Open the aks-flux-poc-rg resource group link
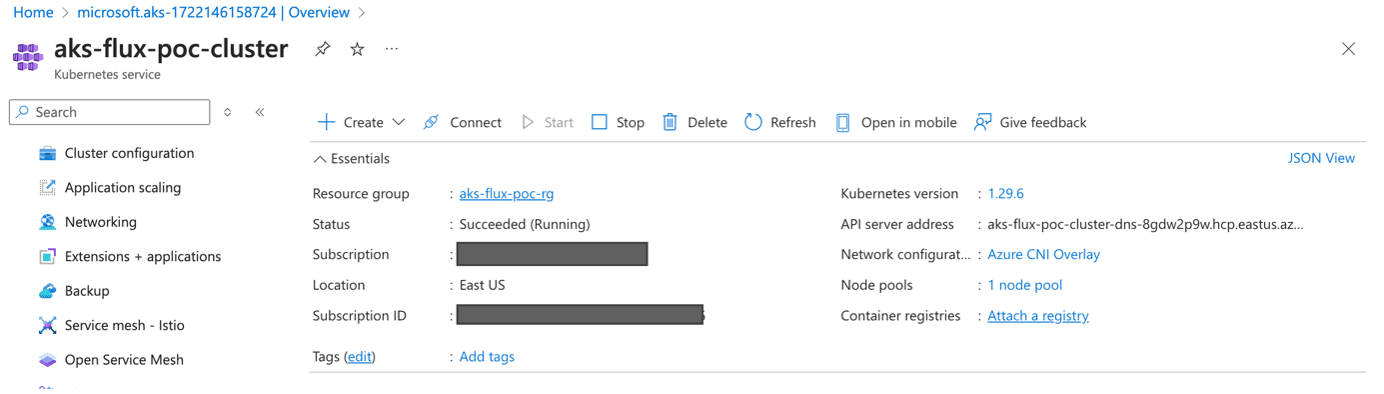The height and width of the screenshot is (394, 1384). 506,194
